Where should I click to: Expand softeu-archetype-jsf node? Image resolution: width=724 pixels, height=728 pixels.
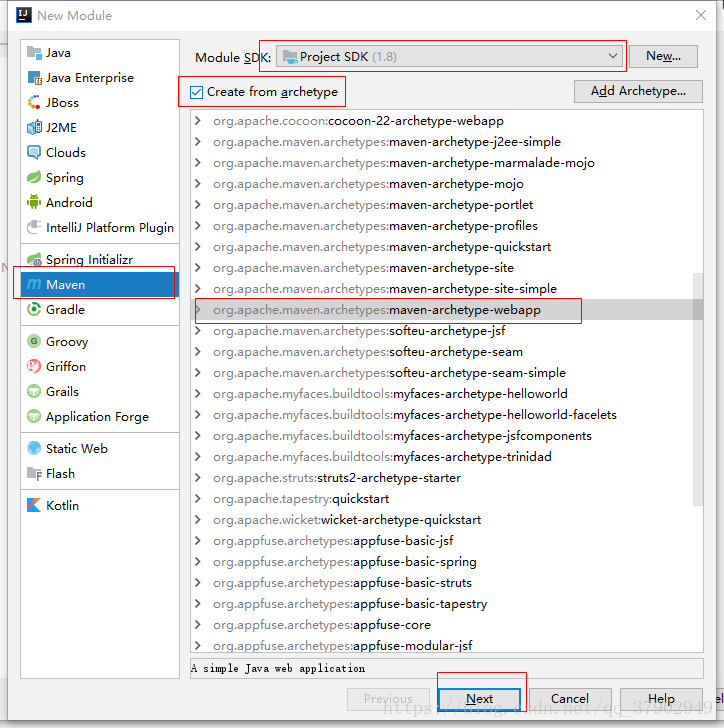click(x=198, y=331)
